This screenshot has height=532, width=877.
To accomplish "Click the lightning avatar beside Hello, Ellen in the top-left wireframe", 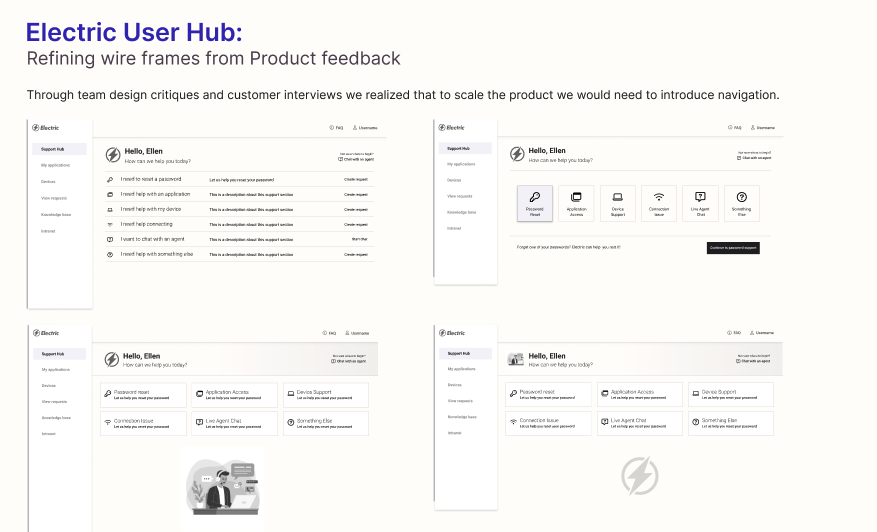I will [113, 155].
